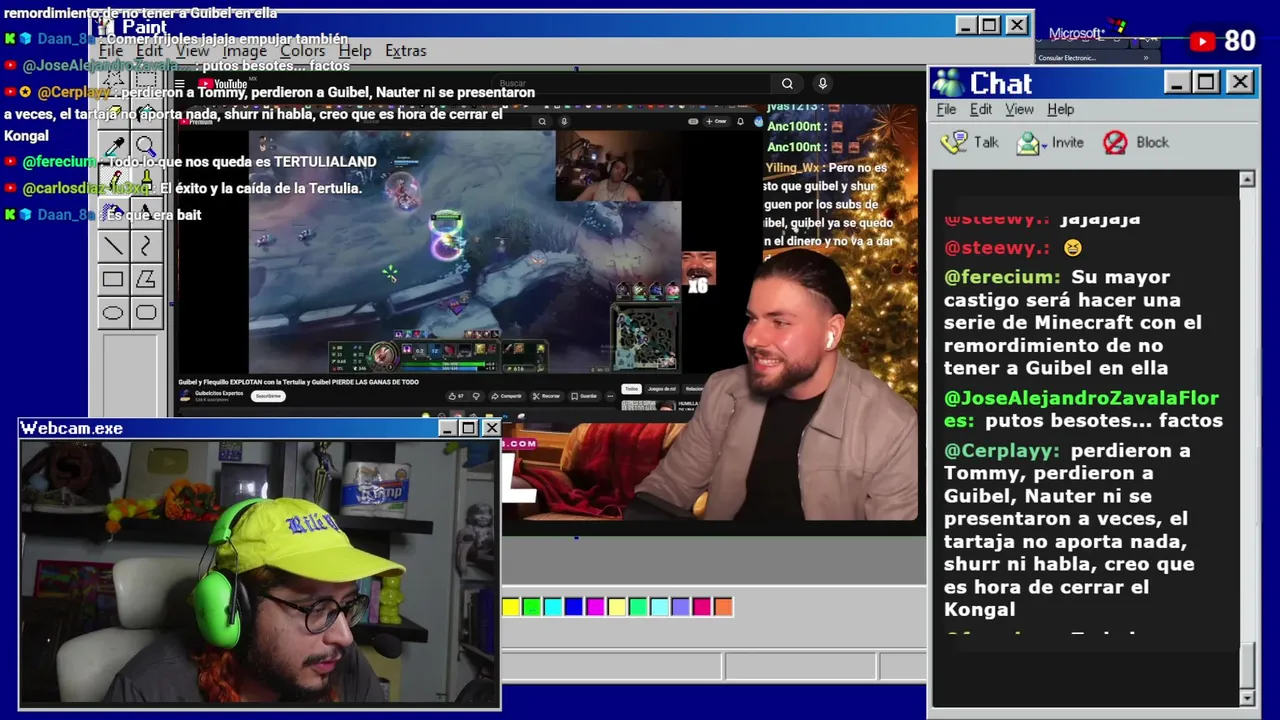Click the Invite icon in Chat window

1028,143
